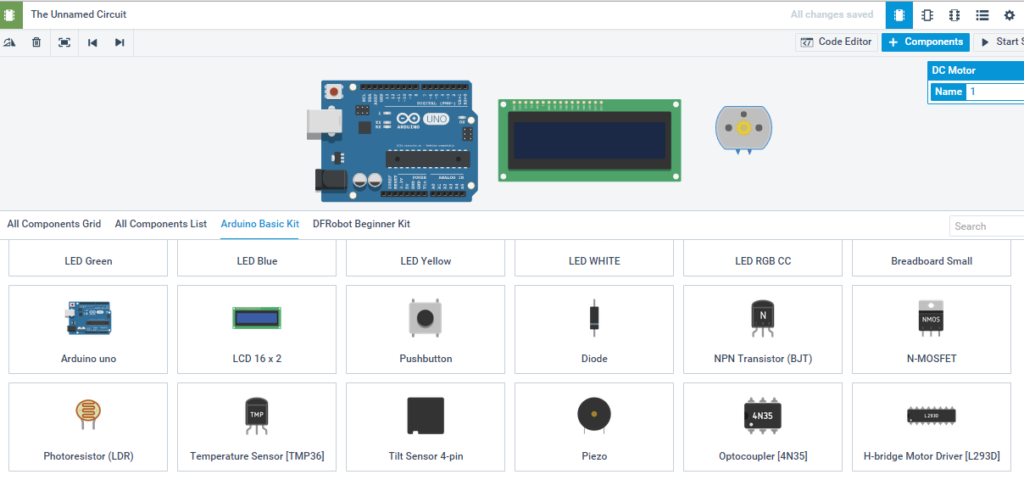
Task: Click the blue Components button
Action: tap(925, 42)
